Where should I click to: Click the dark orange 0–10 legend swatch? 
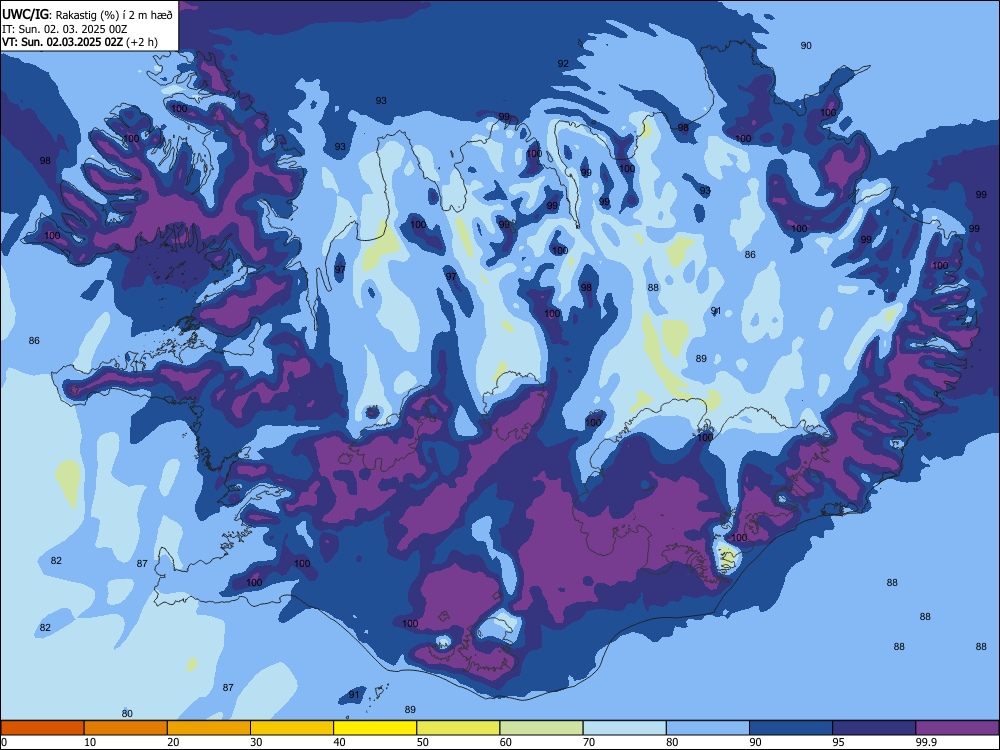tap(42, 728)
